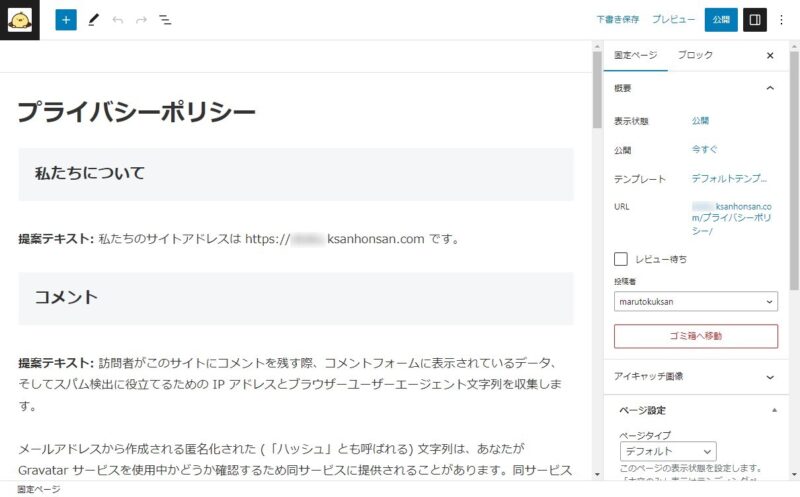Click the paragraph mentioning Gravatar サービス

click(295, 459)
